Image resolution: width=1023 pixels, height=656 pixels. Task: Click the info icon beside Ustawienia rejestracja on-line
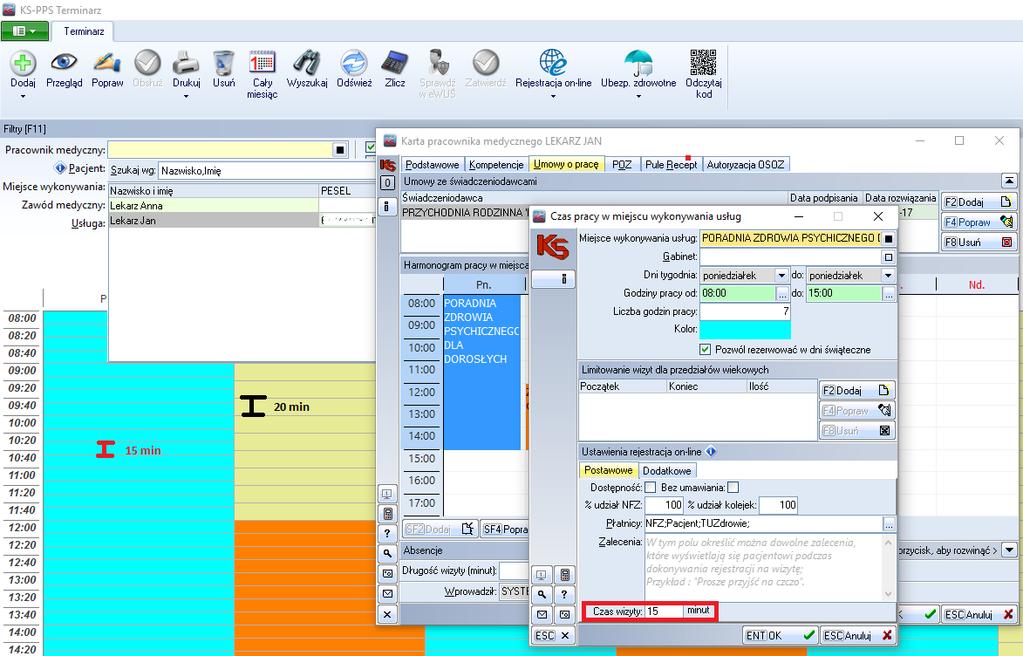click(711, 451)
